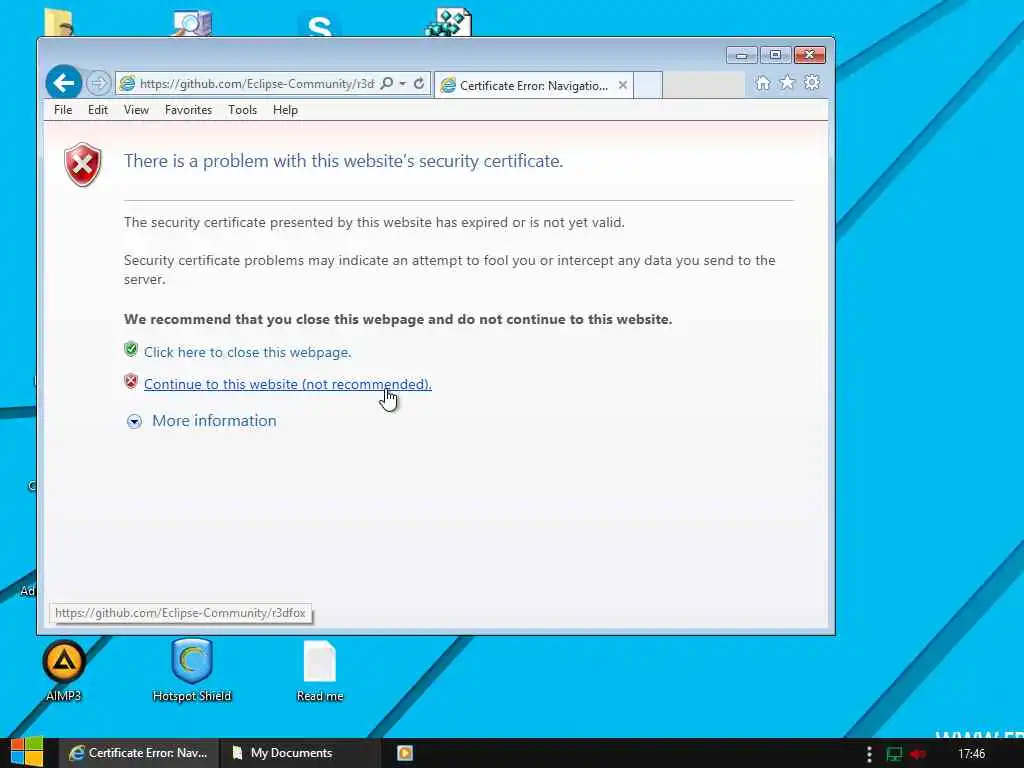Screen dimensions: 1024x768
Task: Open the address bar autocomplete dropdown arrow
Action: pos(403,84)
